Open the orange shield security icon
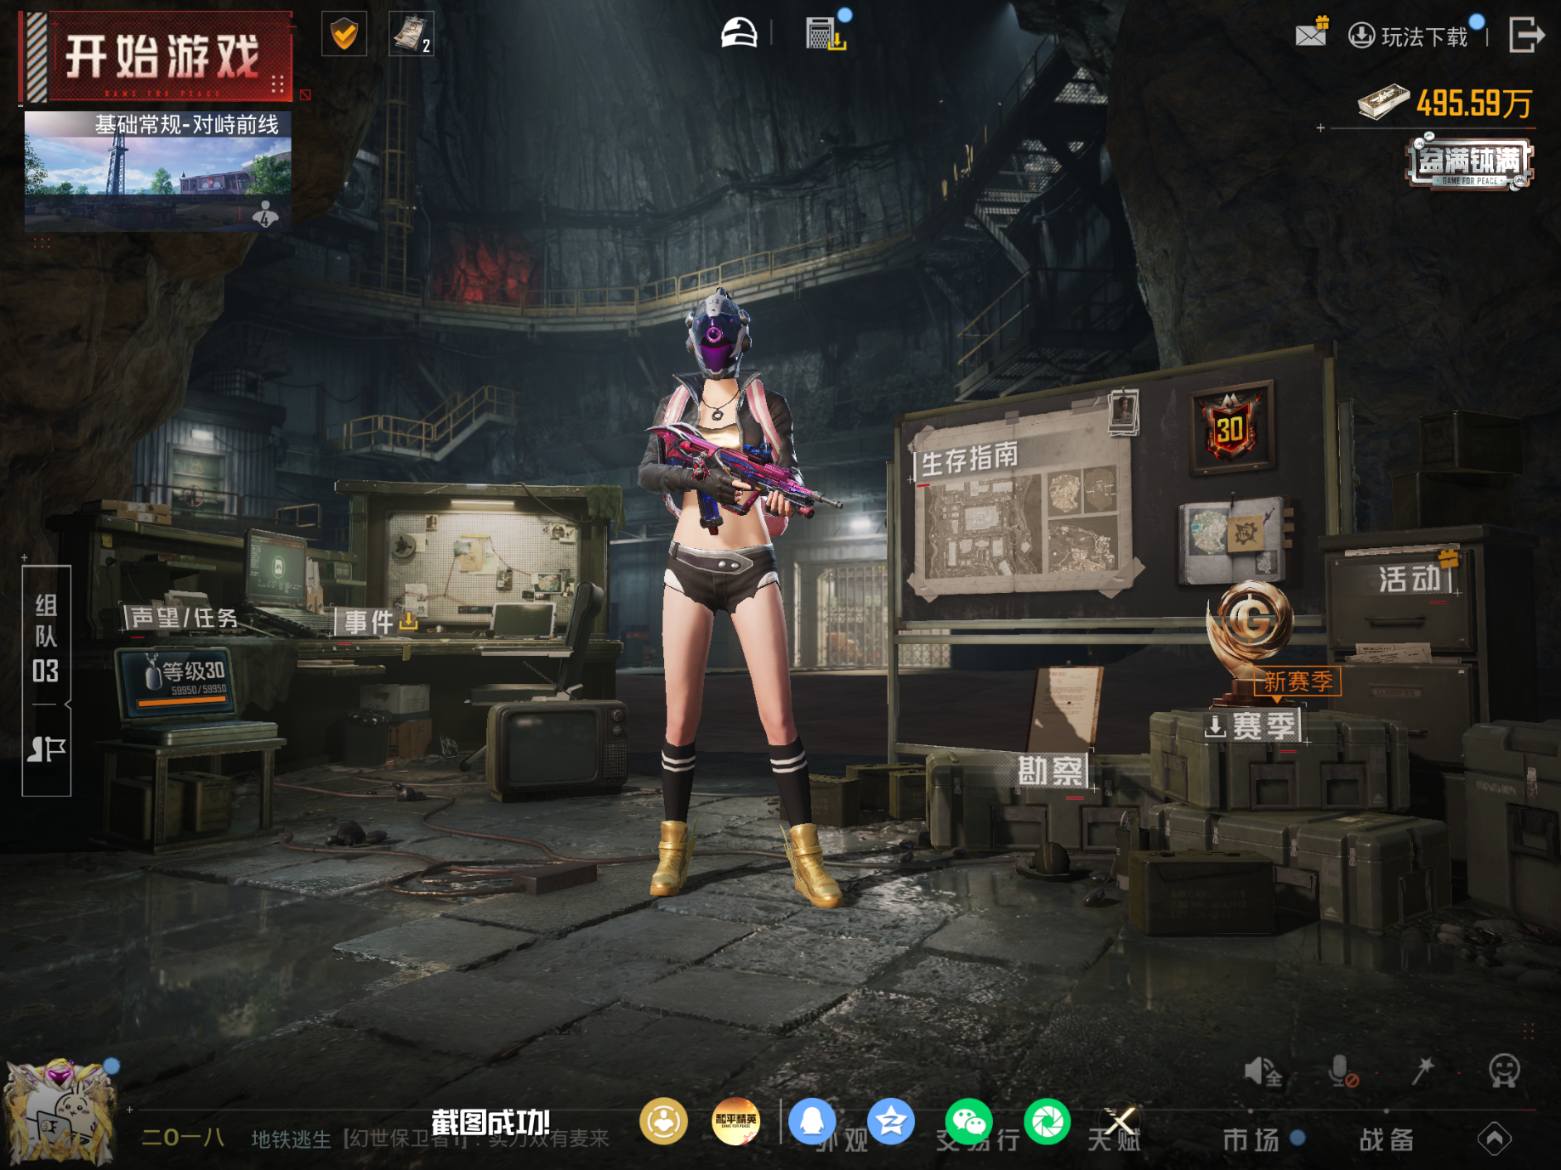Screen dimensions: 1561x1170 (x=343, y=34)
